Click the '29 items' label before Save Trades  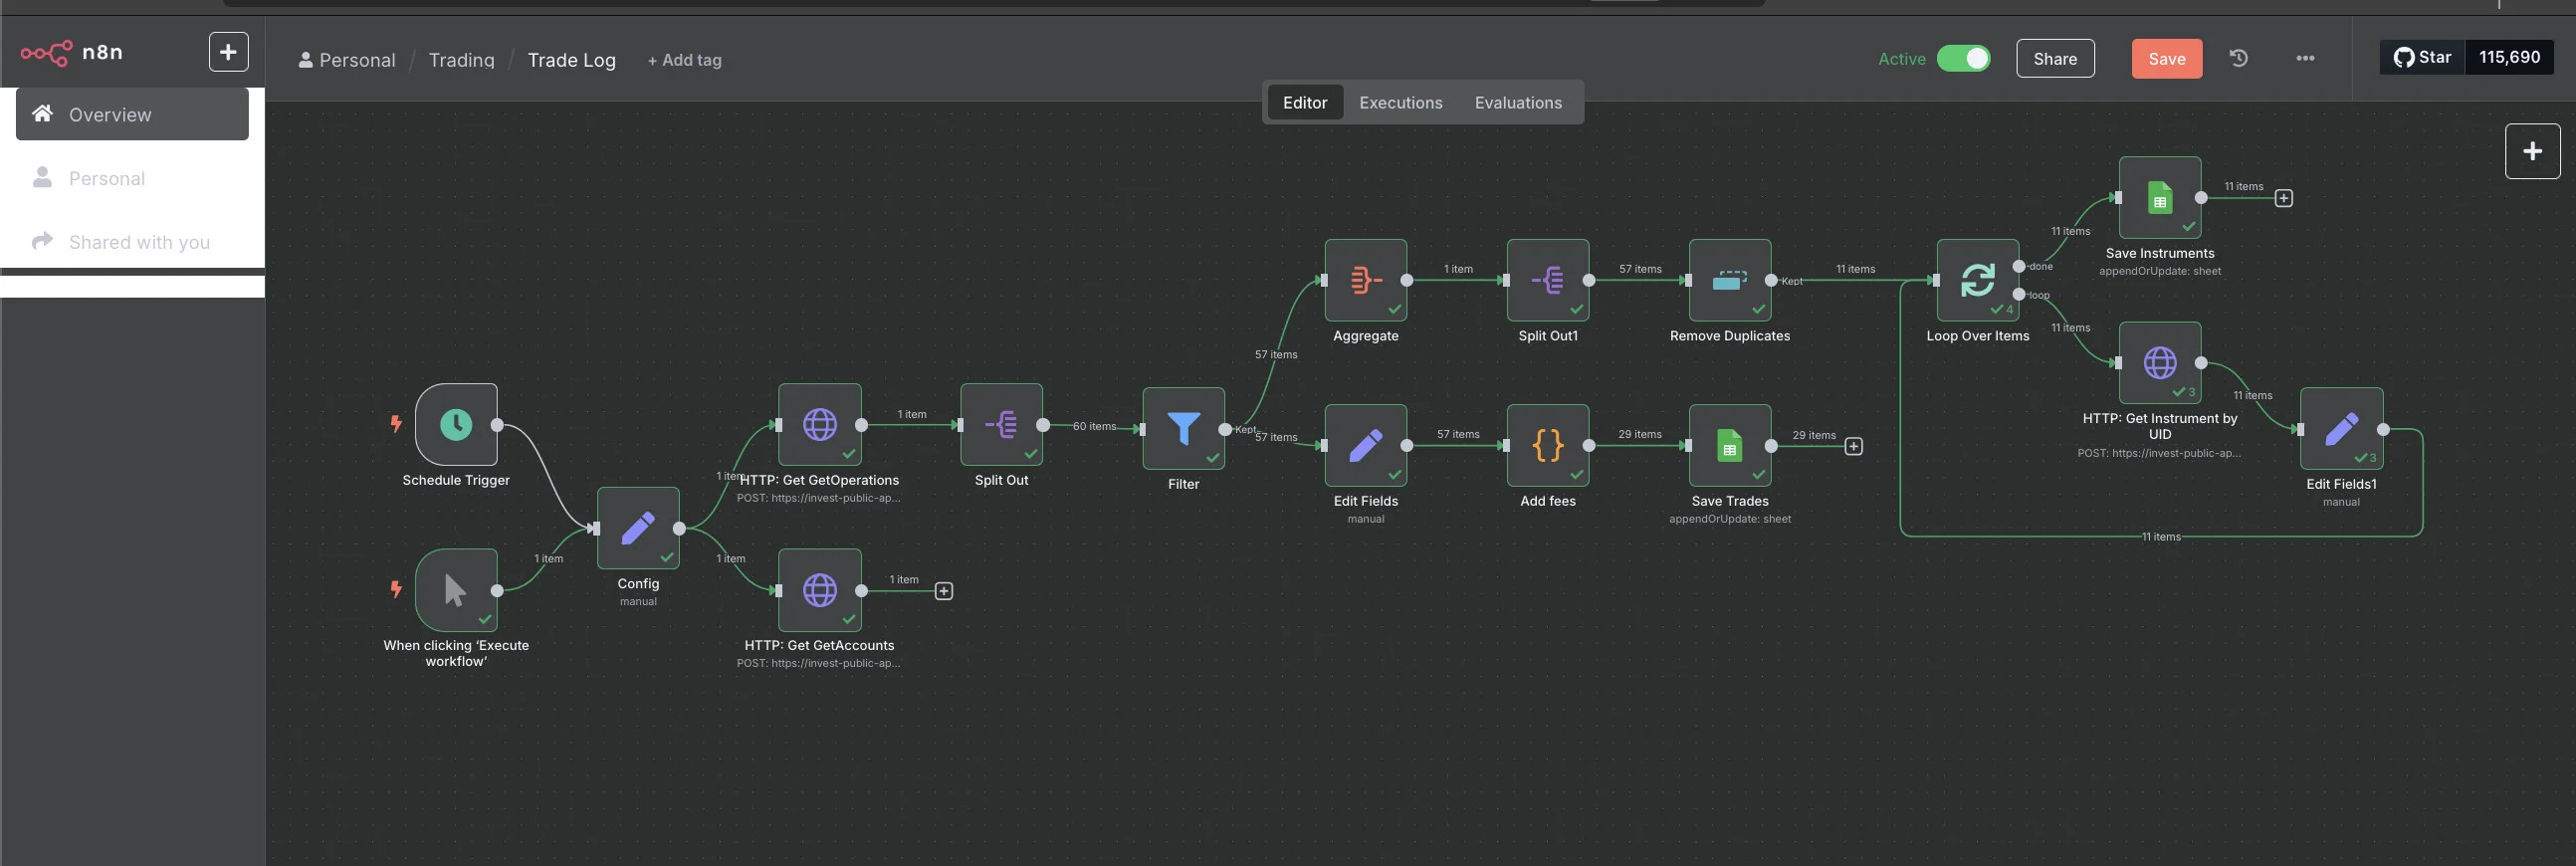pyautogui.click(x=1640, y=434)
